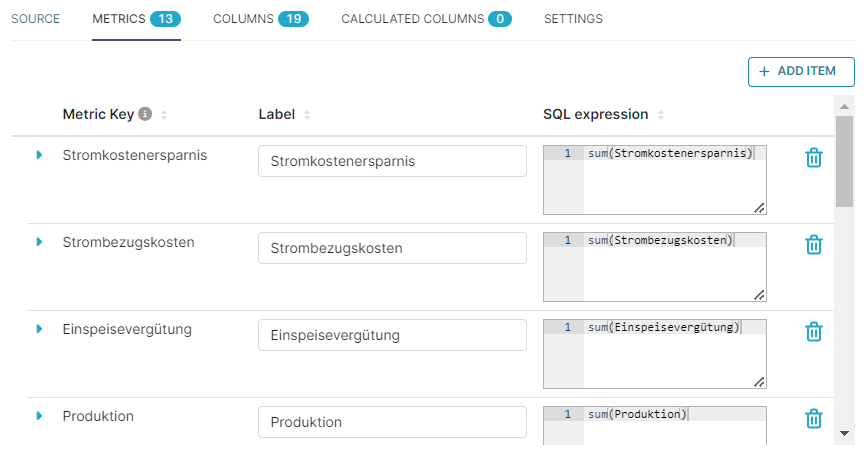
Task: Delete the Strombezugskosten metric with trash icon
Action: 813,245
